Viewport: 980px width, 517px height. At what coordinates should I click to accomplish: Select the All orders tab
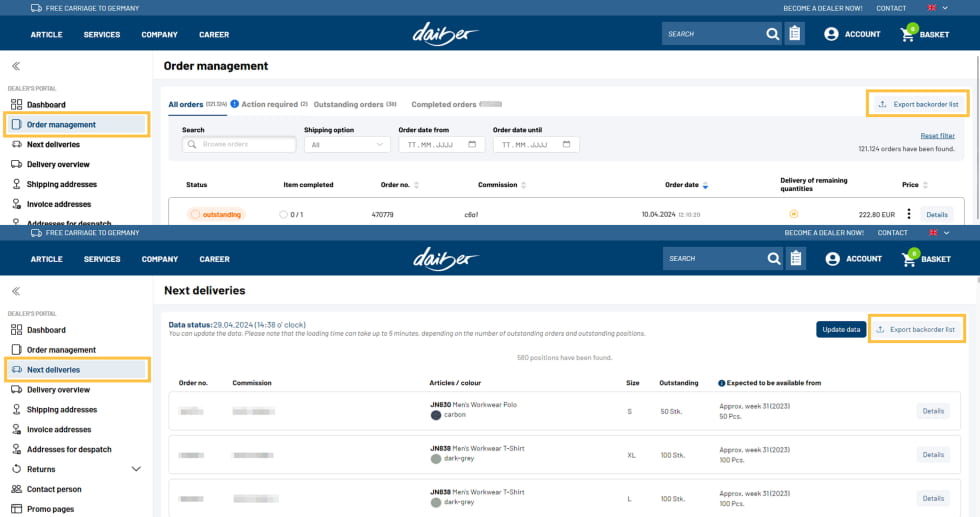click(x=198, y=104)
